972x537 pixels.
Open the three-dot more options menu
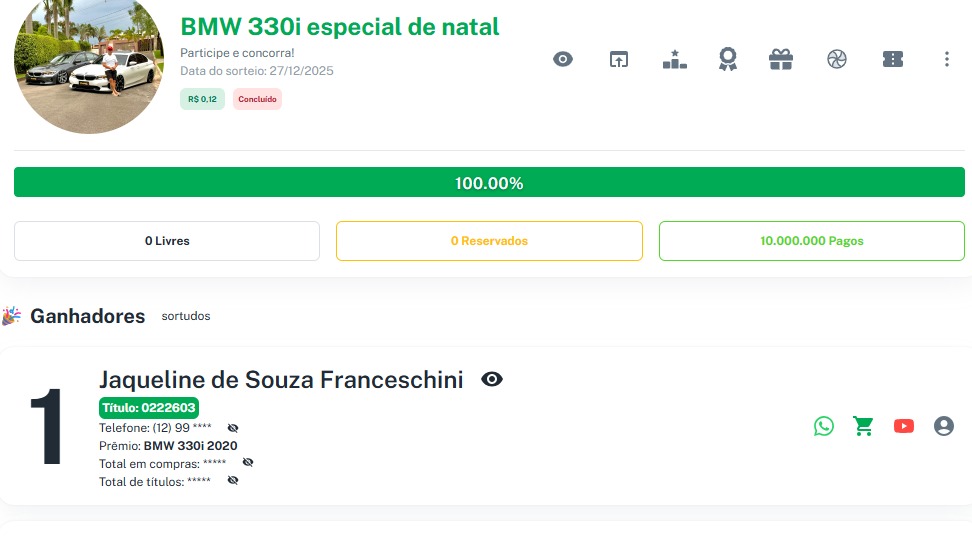click(x=947, y=60)
